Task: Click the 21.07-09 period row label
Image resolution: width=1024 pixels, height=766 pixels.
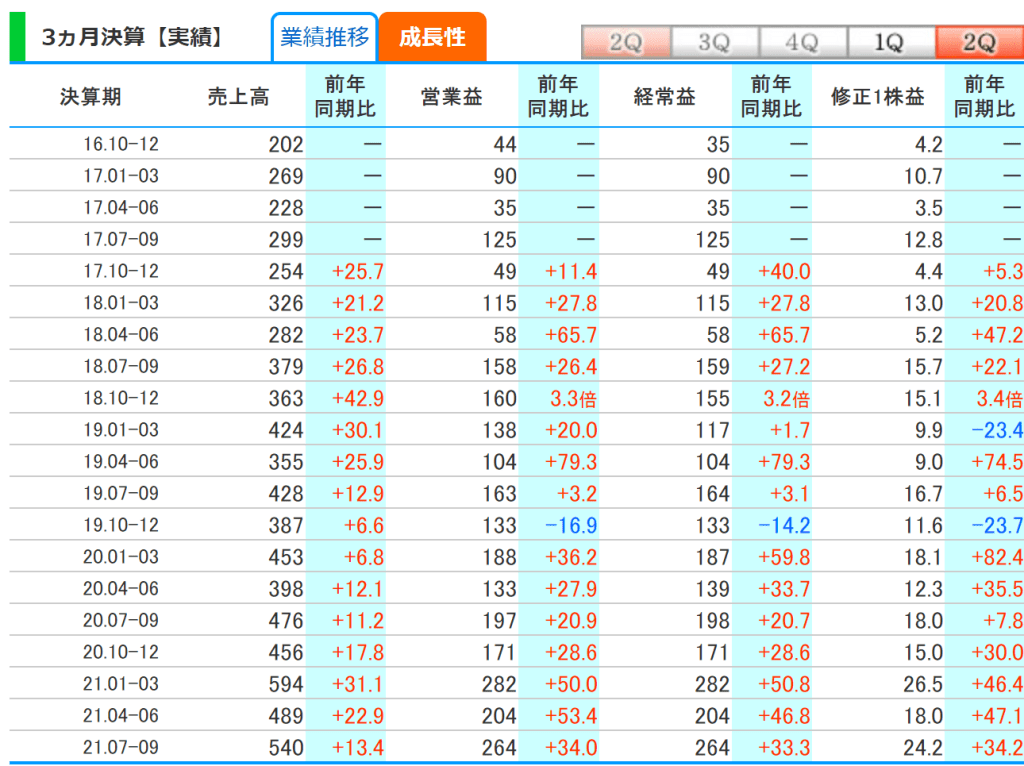Action: click(x=121, y=748)
